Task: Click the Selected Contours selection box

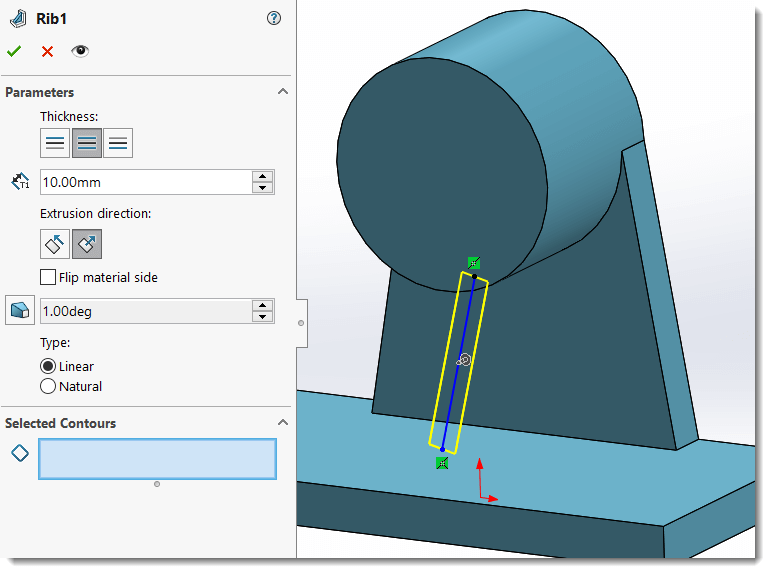Action: tap(157, 459)
